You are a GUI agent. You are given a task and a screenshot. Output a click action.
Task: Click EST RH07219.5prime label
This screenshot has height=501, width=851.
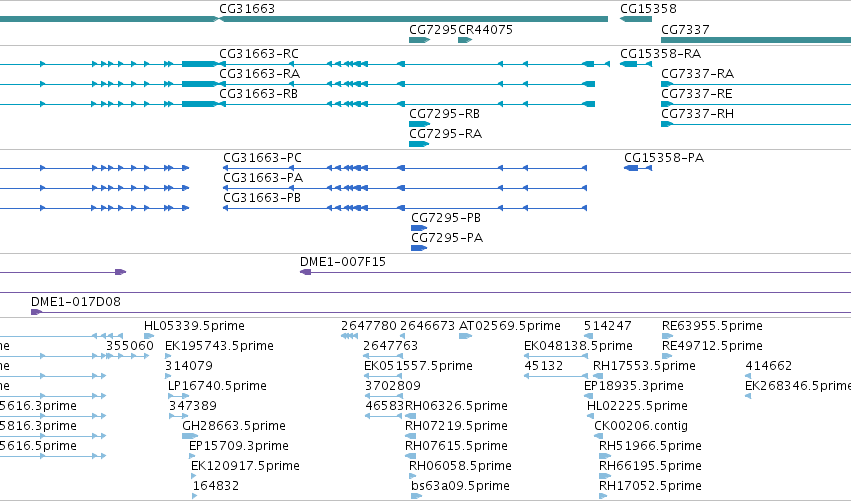[456, 426]
